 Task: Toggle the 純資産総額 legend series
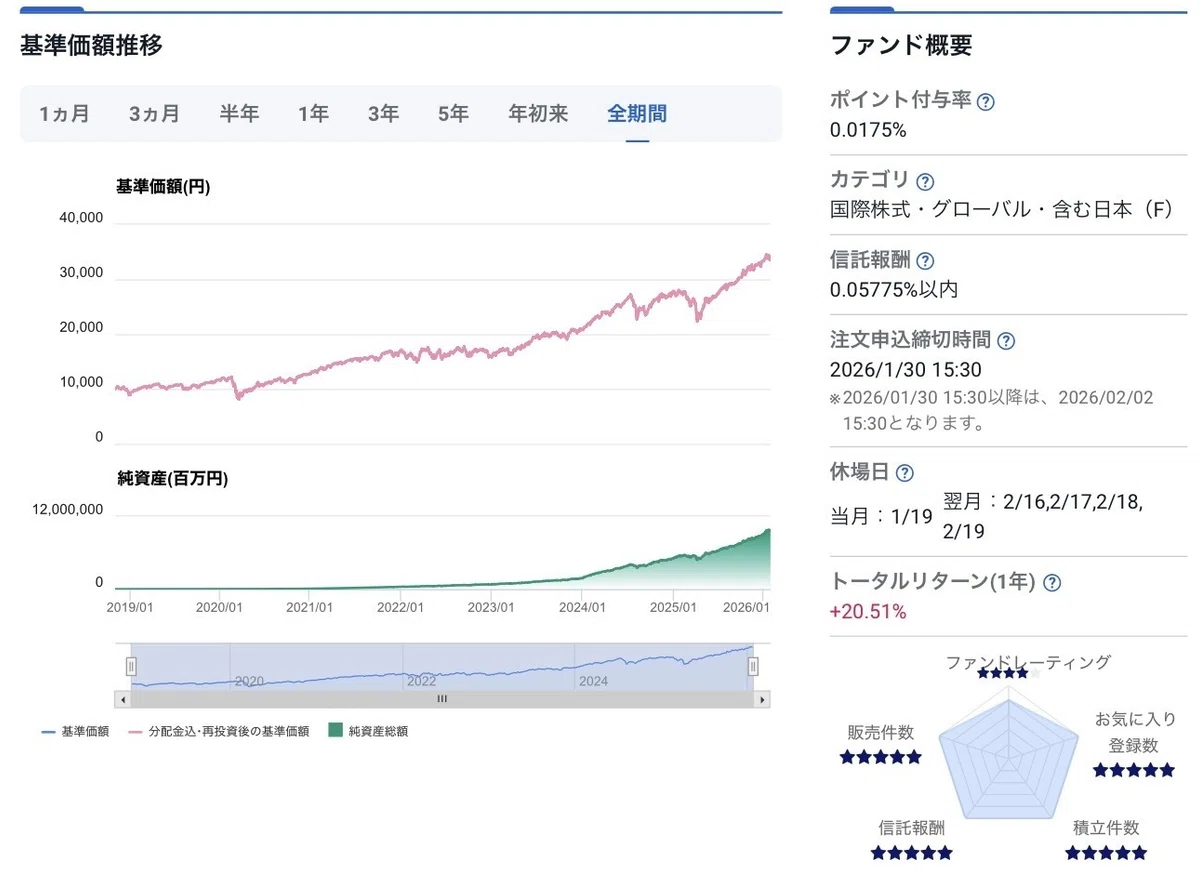(368, 731)
